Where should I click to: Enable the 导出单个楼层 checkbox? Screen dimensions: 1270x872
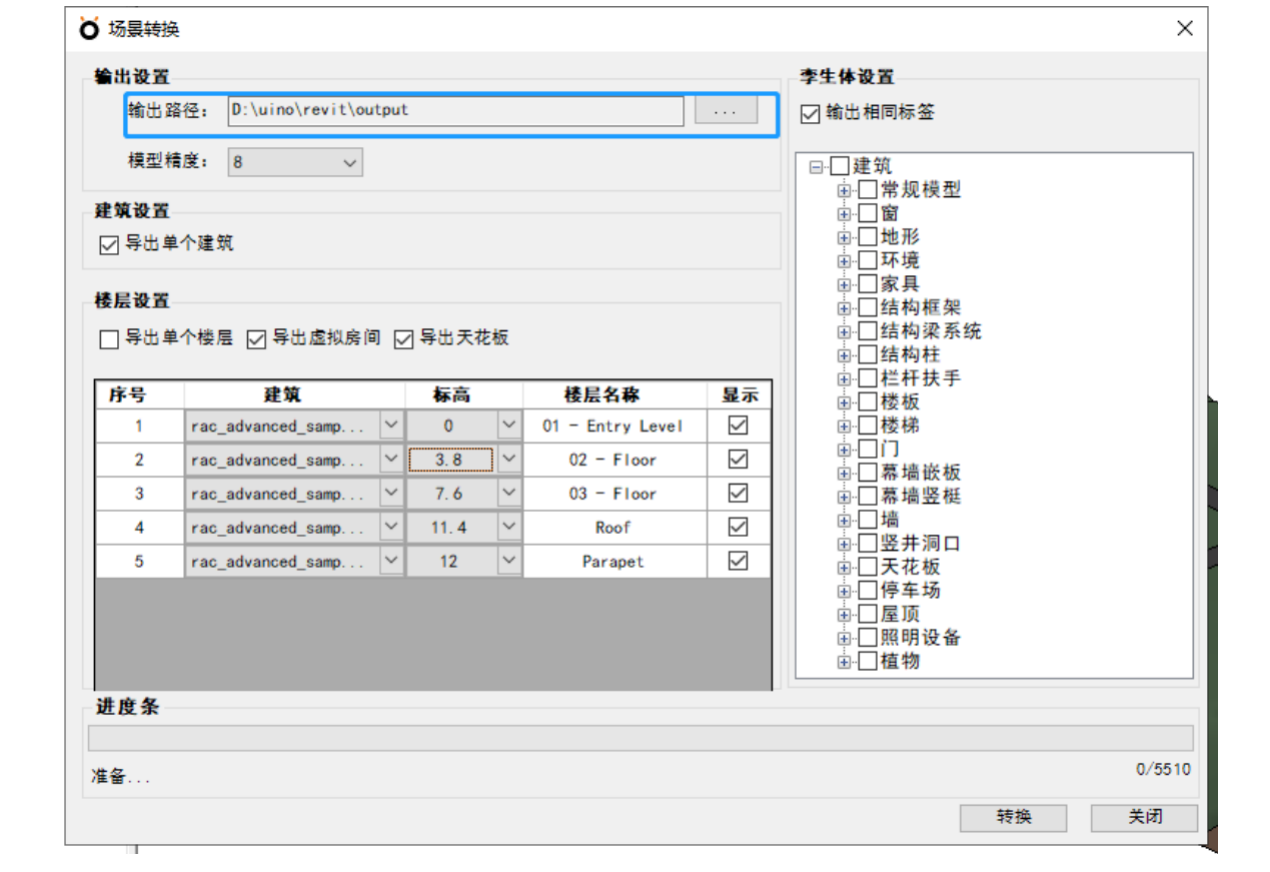(110, 340)
